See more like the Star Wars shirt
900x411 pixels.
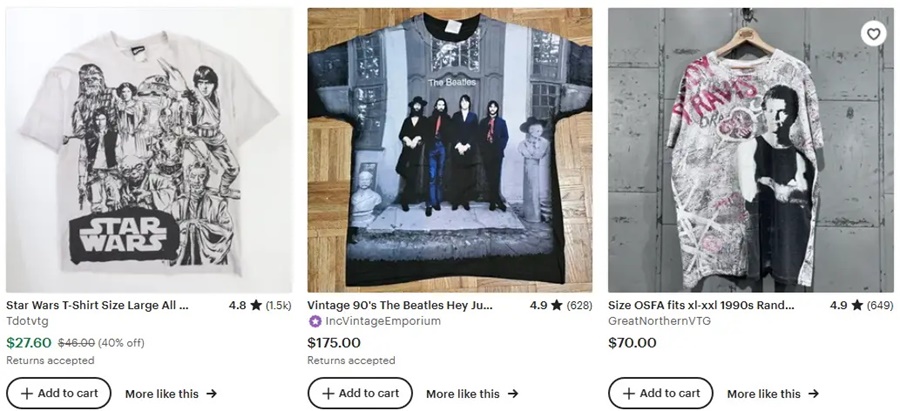coord(171,394)
